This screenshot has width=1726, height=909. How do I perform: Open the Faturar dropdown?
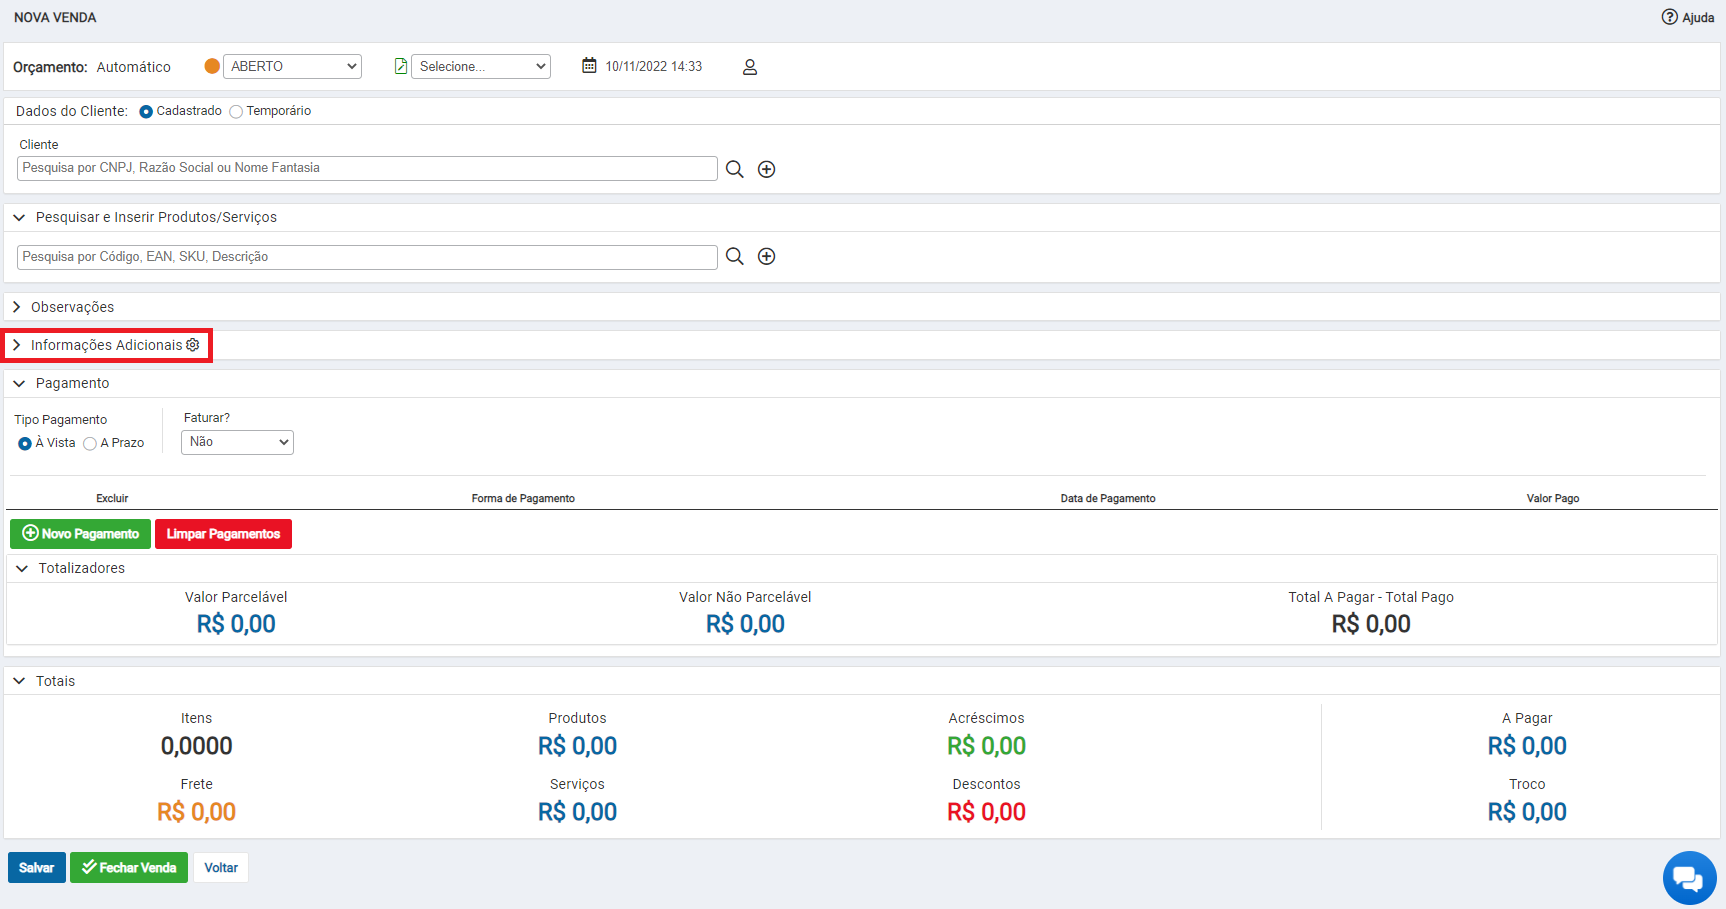tap(237, 442)
